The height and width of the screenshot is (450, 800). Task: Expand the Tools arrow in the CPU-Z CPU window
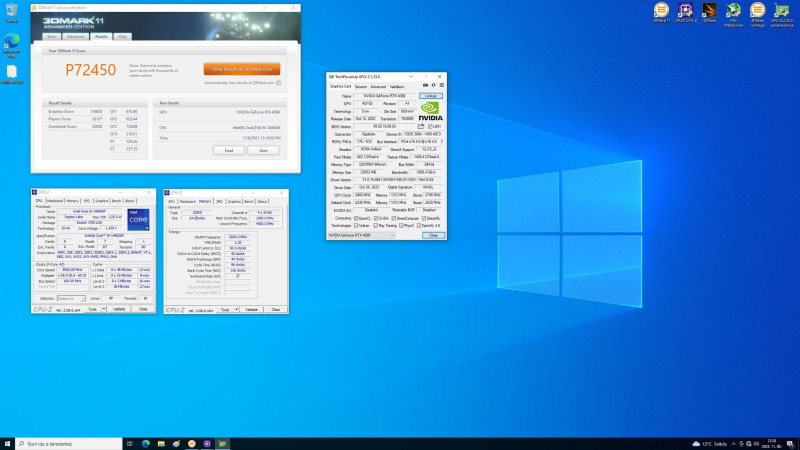point(104,309)
